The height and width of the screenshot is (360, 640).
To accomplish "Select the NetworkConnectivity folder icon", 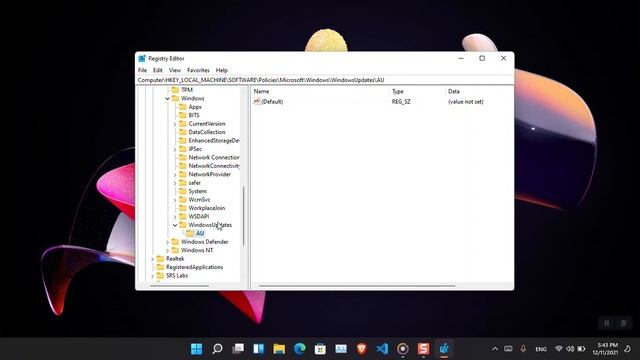I will point(183,166).
